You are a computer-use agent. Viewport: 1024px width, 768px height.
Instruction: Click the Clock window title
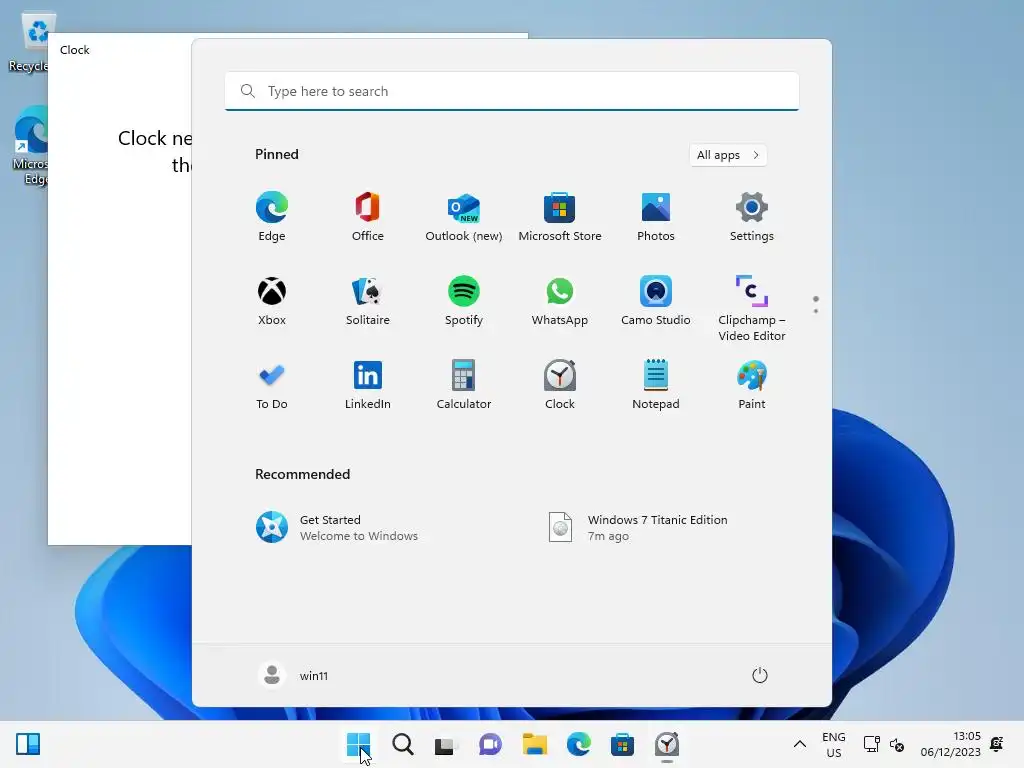point(74,50)
